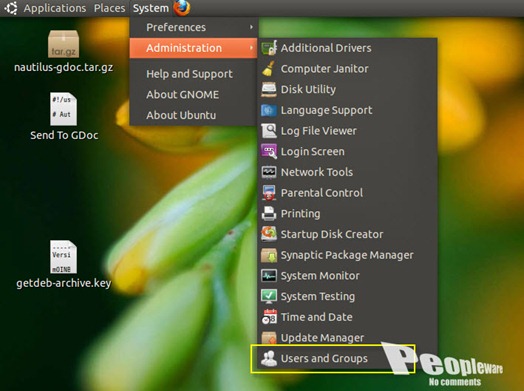This screenshot has width=524, height=391.
Task: Click the Disk Utility drive icon
Action: [269, 89]
